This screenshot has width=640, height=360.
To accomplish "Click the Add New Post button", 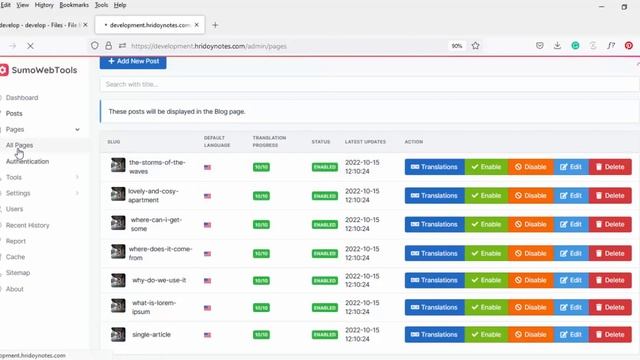I will (133, 61).
